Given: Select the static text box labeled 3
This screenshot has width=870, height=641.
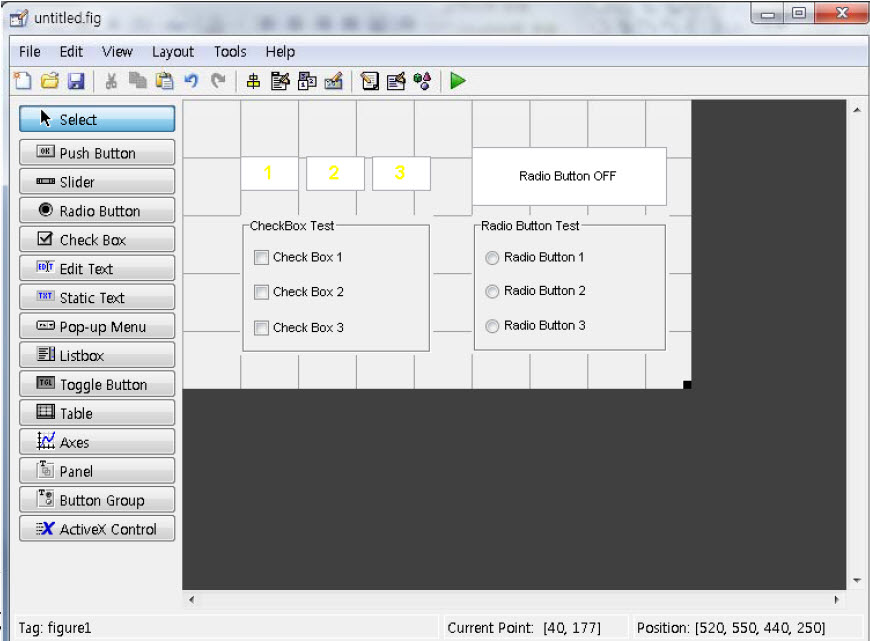Looking at the screenshot, I should (401, 173).
